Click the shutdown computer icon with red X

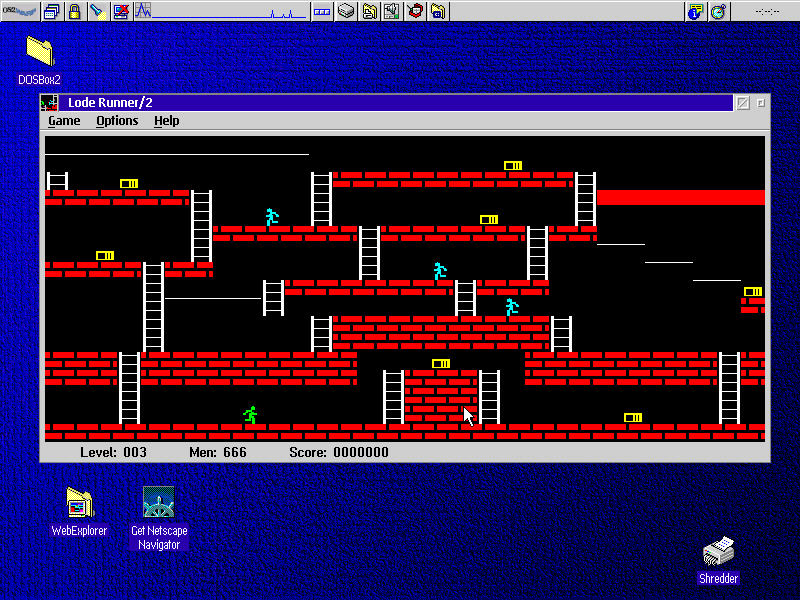click(121, 11)
